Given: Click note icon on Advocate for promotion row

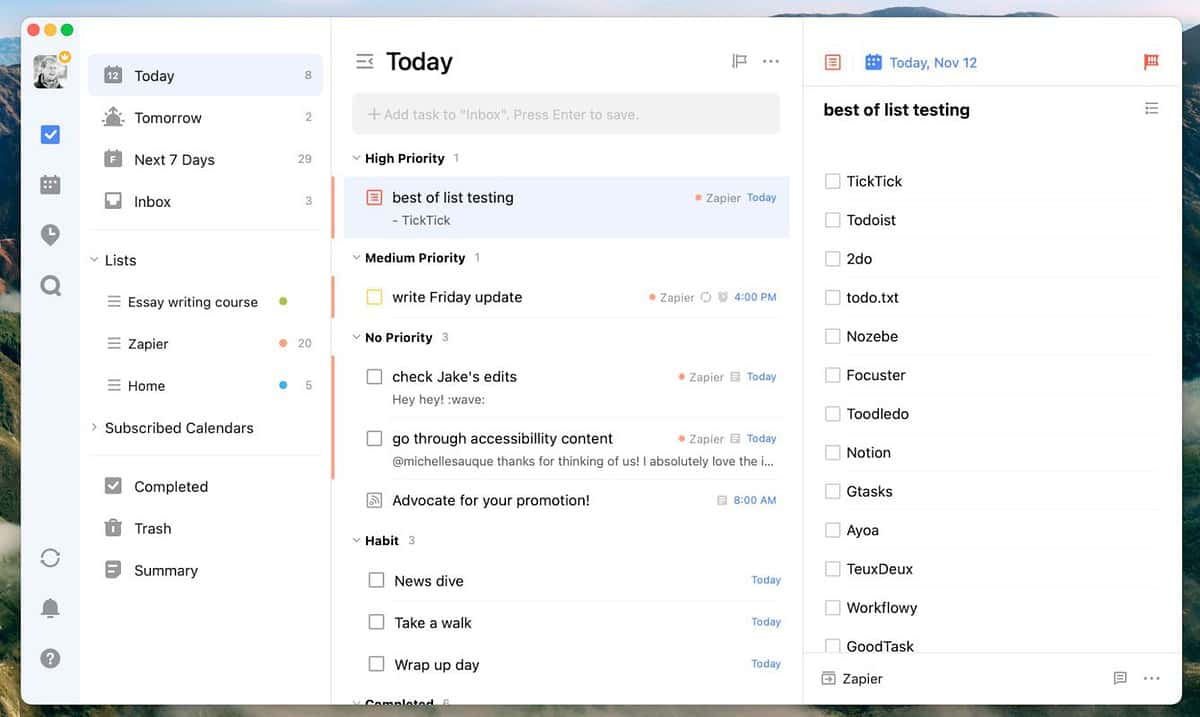Looking at the screenshot, I should click(722, 500).
